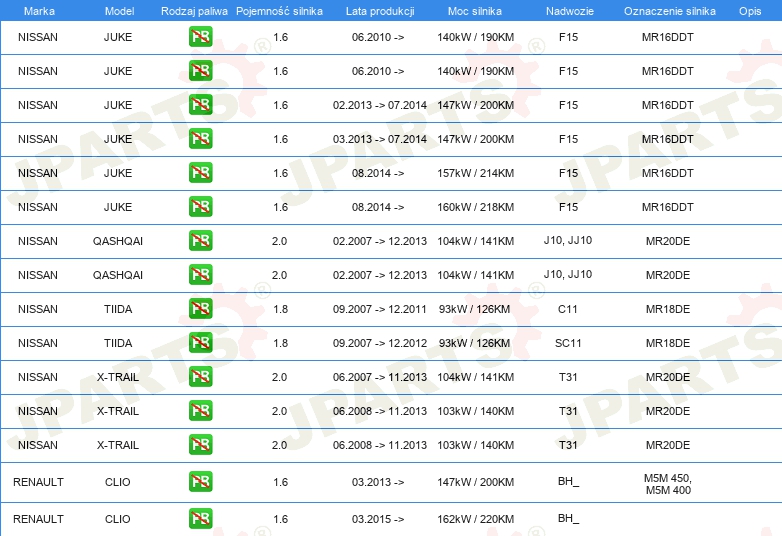Screen dimensions: 782x536
Task: Click JUKE in the 03.2013 -> 07.2014 row
Action: point(118,139)
